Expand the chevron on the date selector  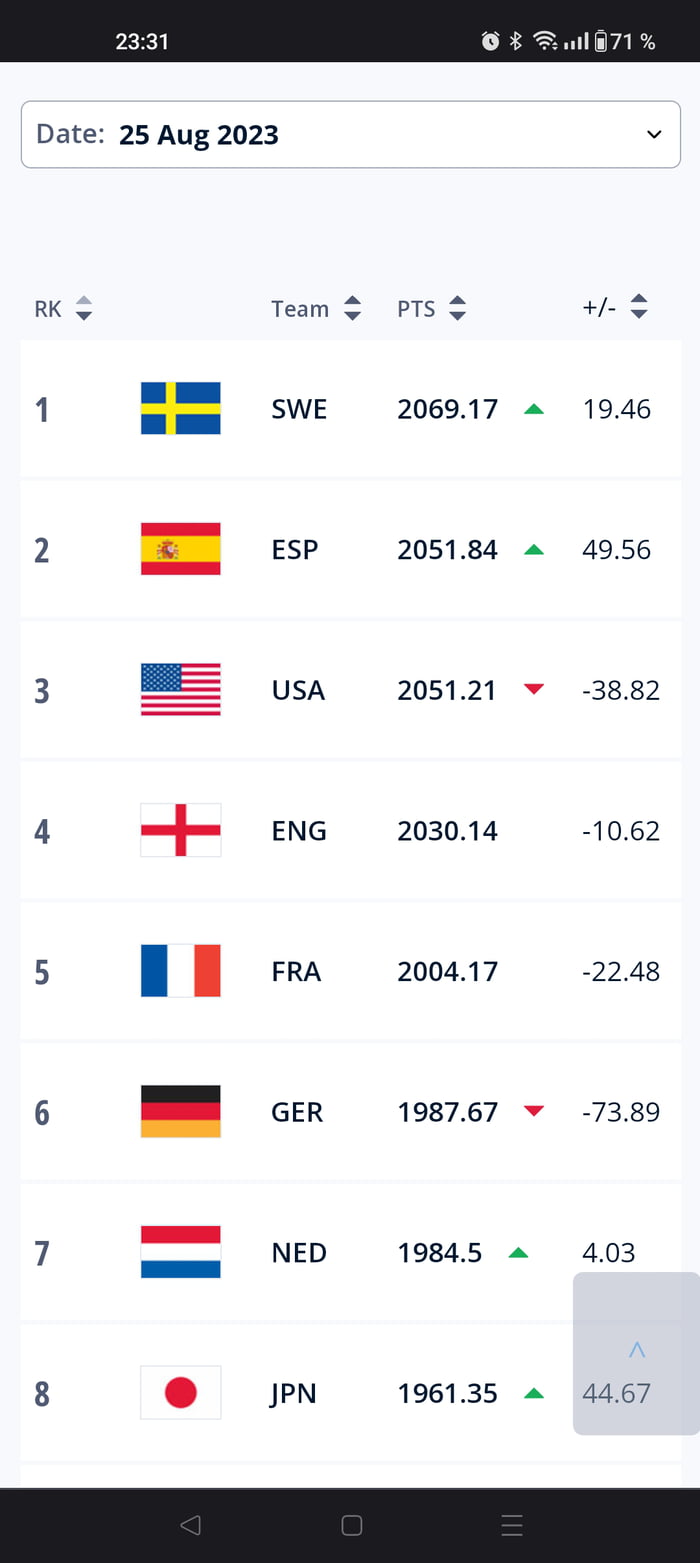(x=654, y=133)
